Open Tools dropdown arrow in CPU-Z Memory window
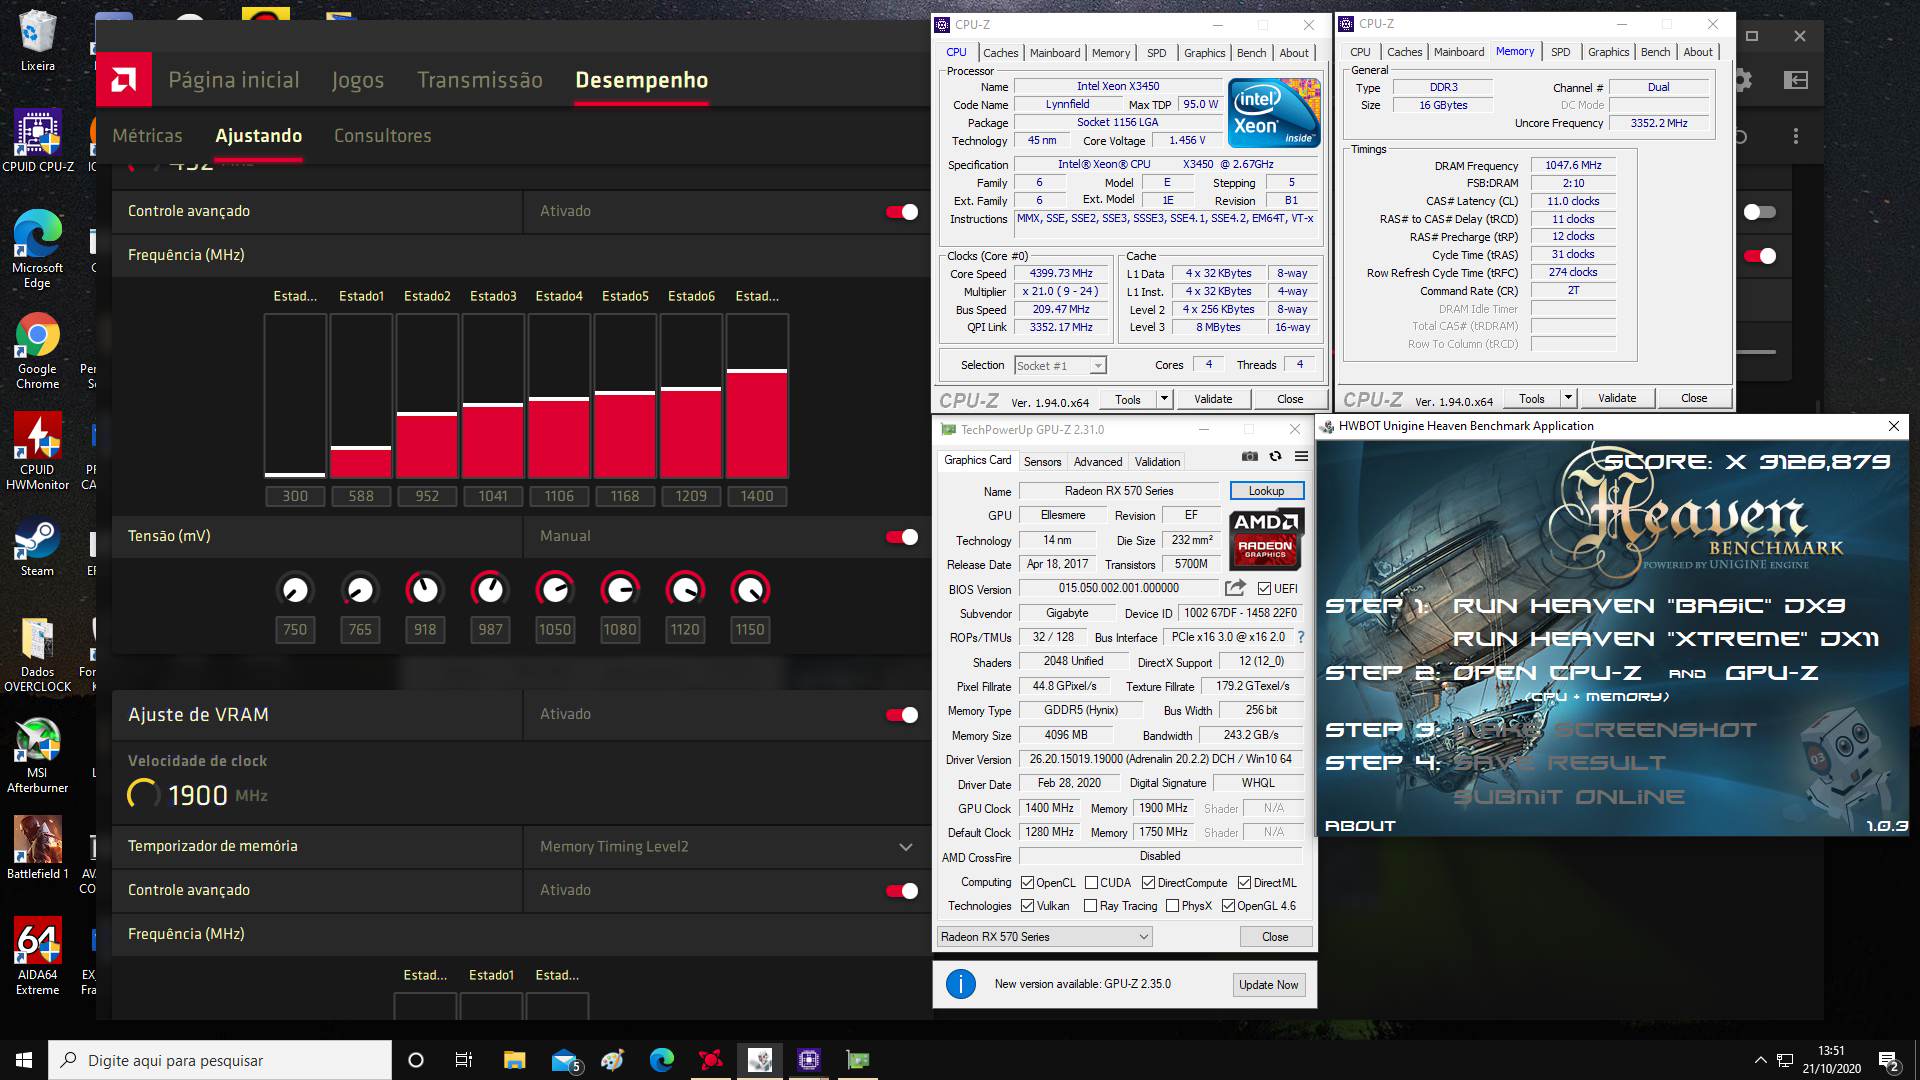 coord(1568,398)
